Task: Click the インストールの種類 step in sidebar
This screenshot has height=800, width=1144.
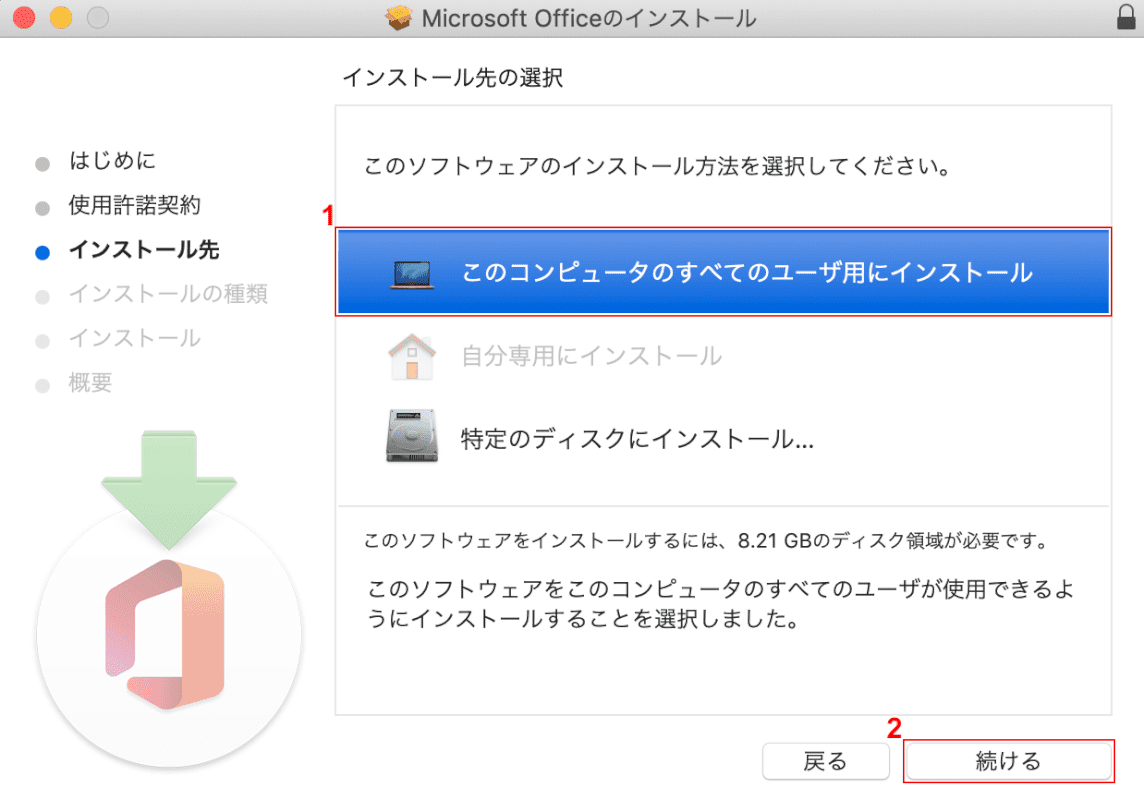Action: pos(168,294)
